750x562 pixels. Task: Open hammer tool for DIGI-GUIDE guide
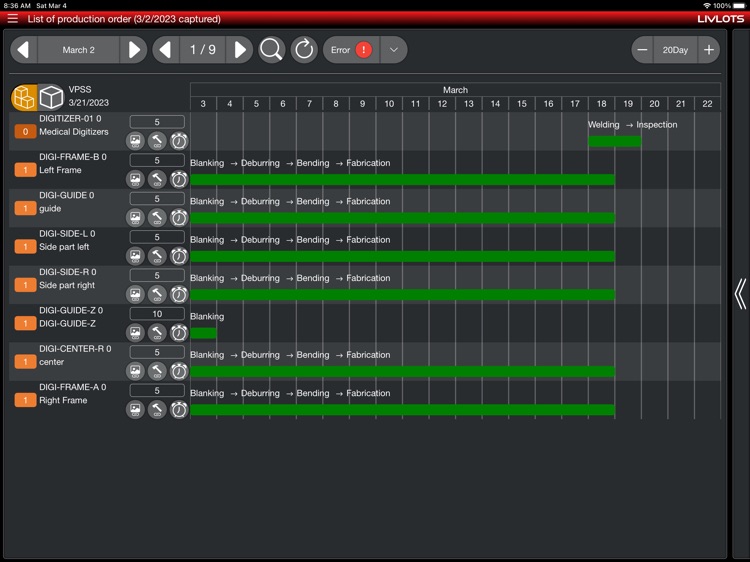pos(157,218)
